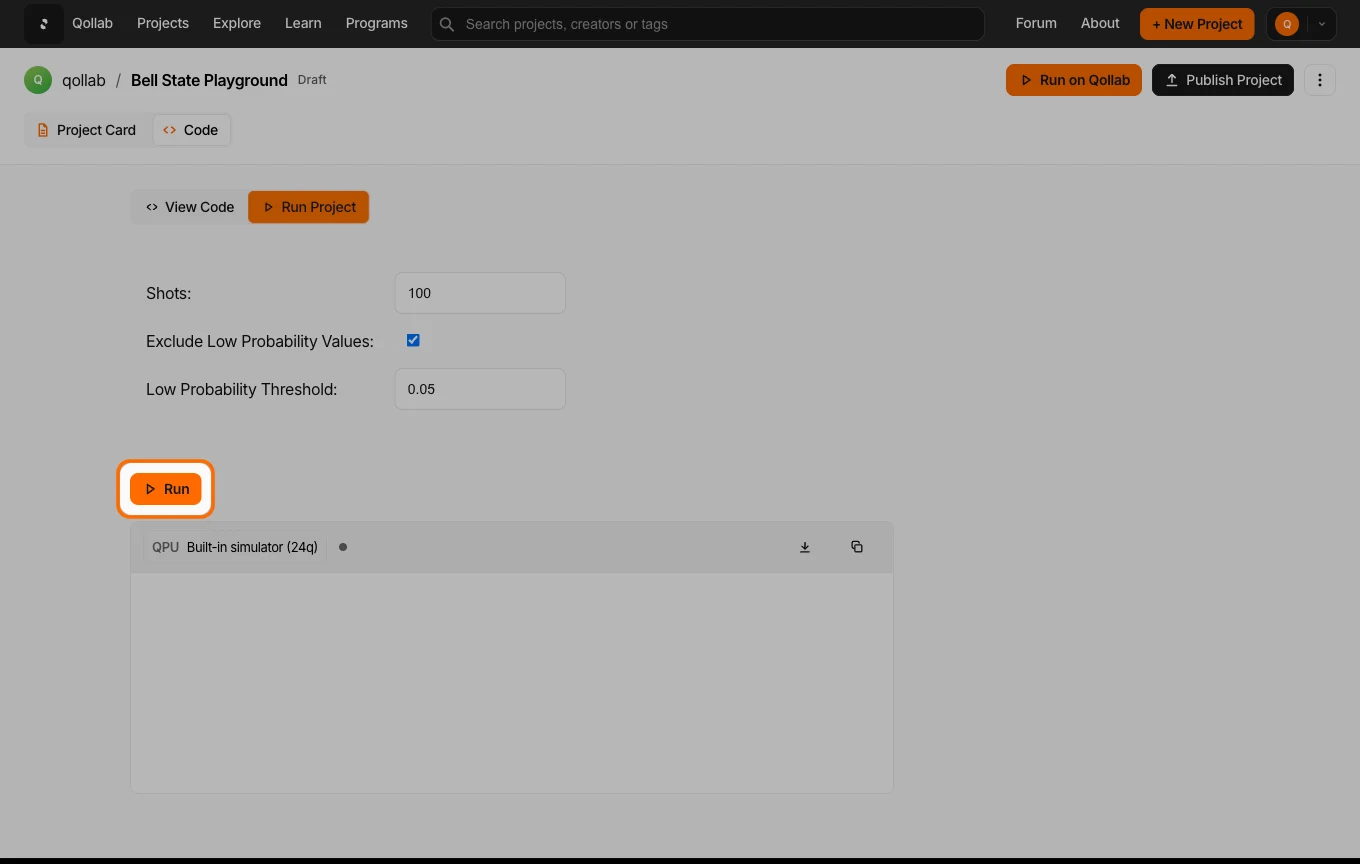Open the Explore menu
The width and height of the screenshot is (1360, 864).
237,23
